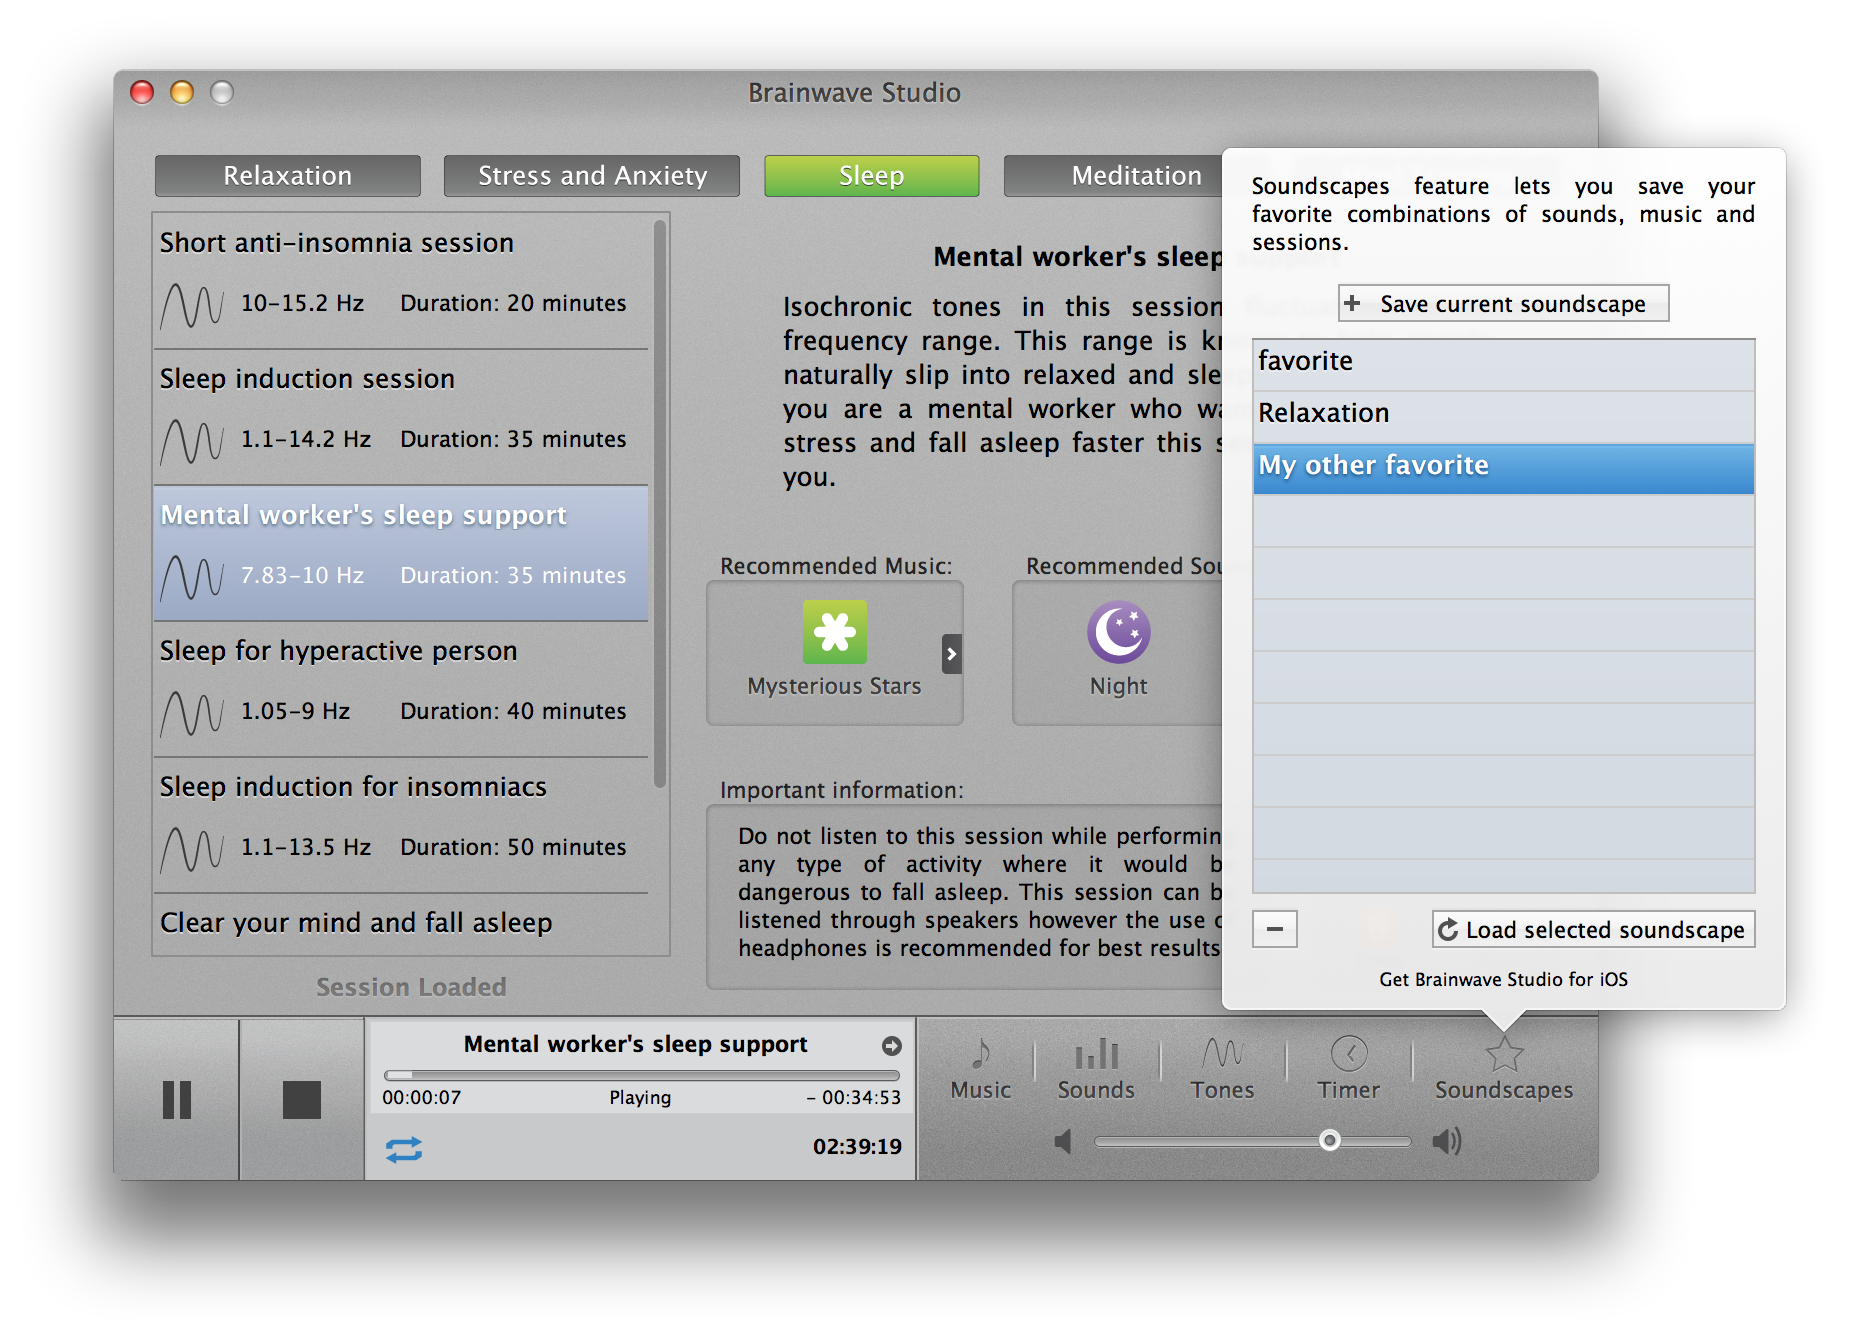Click the 'Duration: 20 minutes' text

click(x=513, y=303)
